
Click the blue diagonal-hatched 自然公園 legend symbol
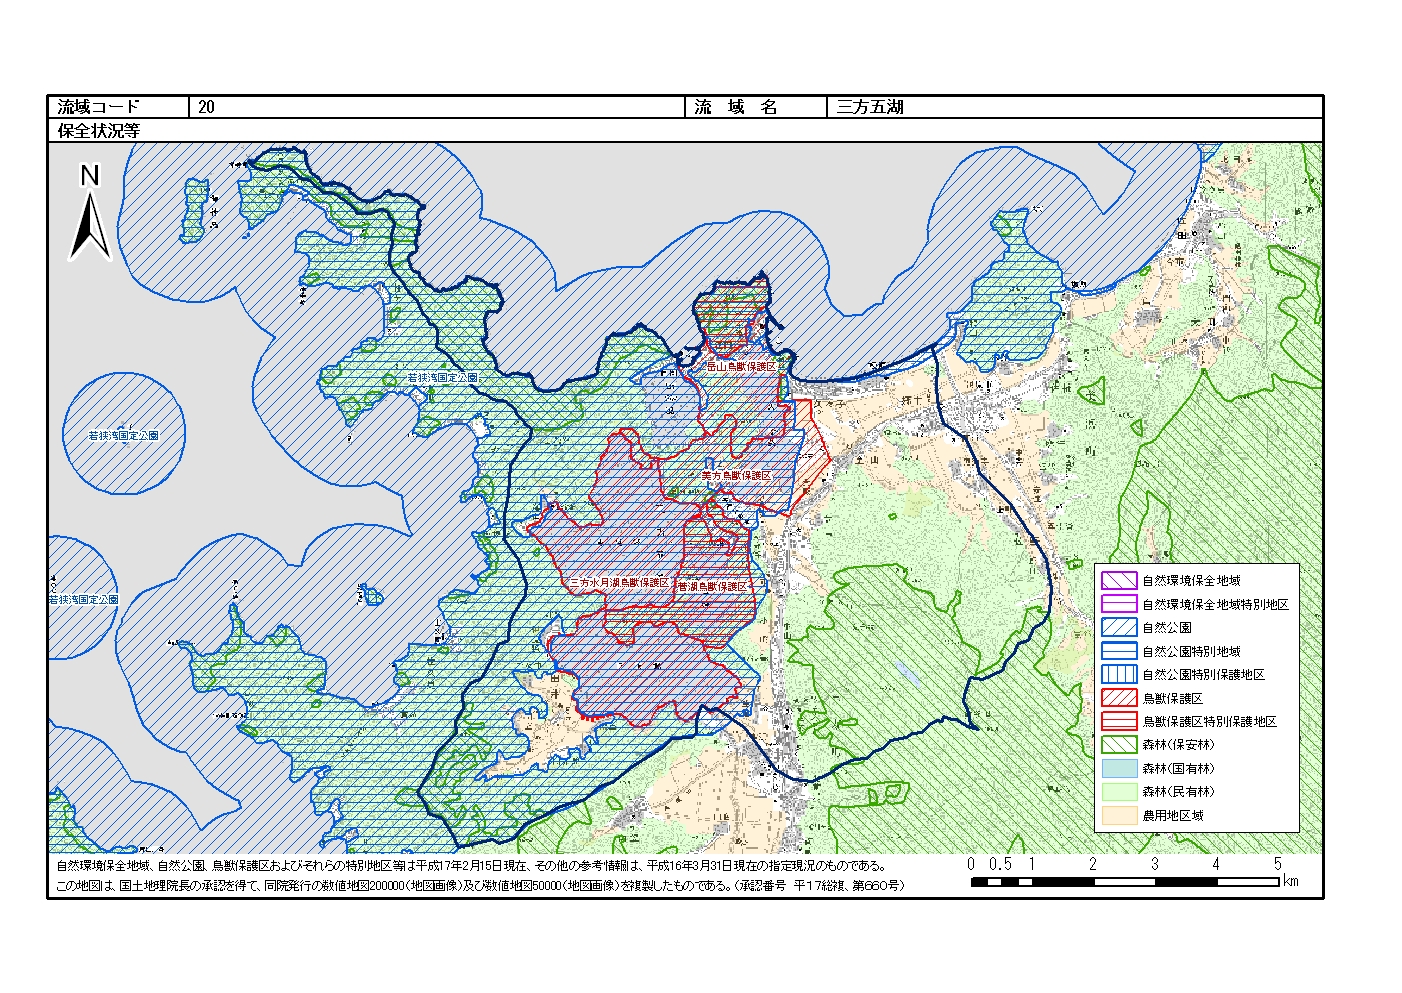[1119, 628]
